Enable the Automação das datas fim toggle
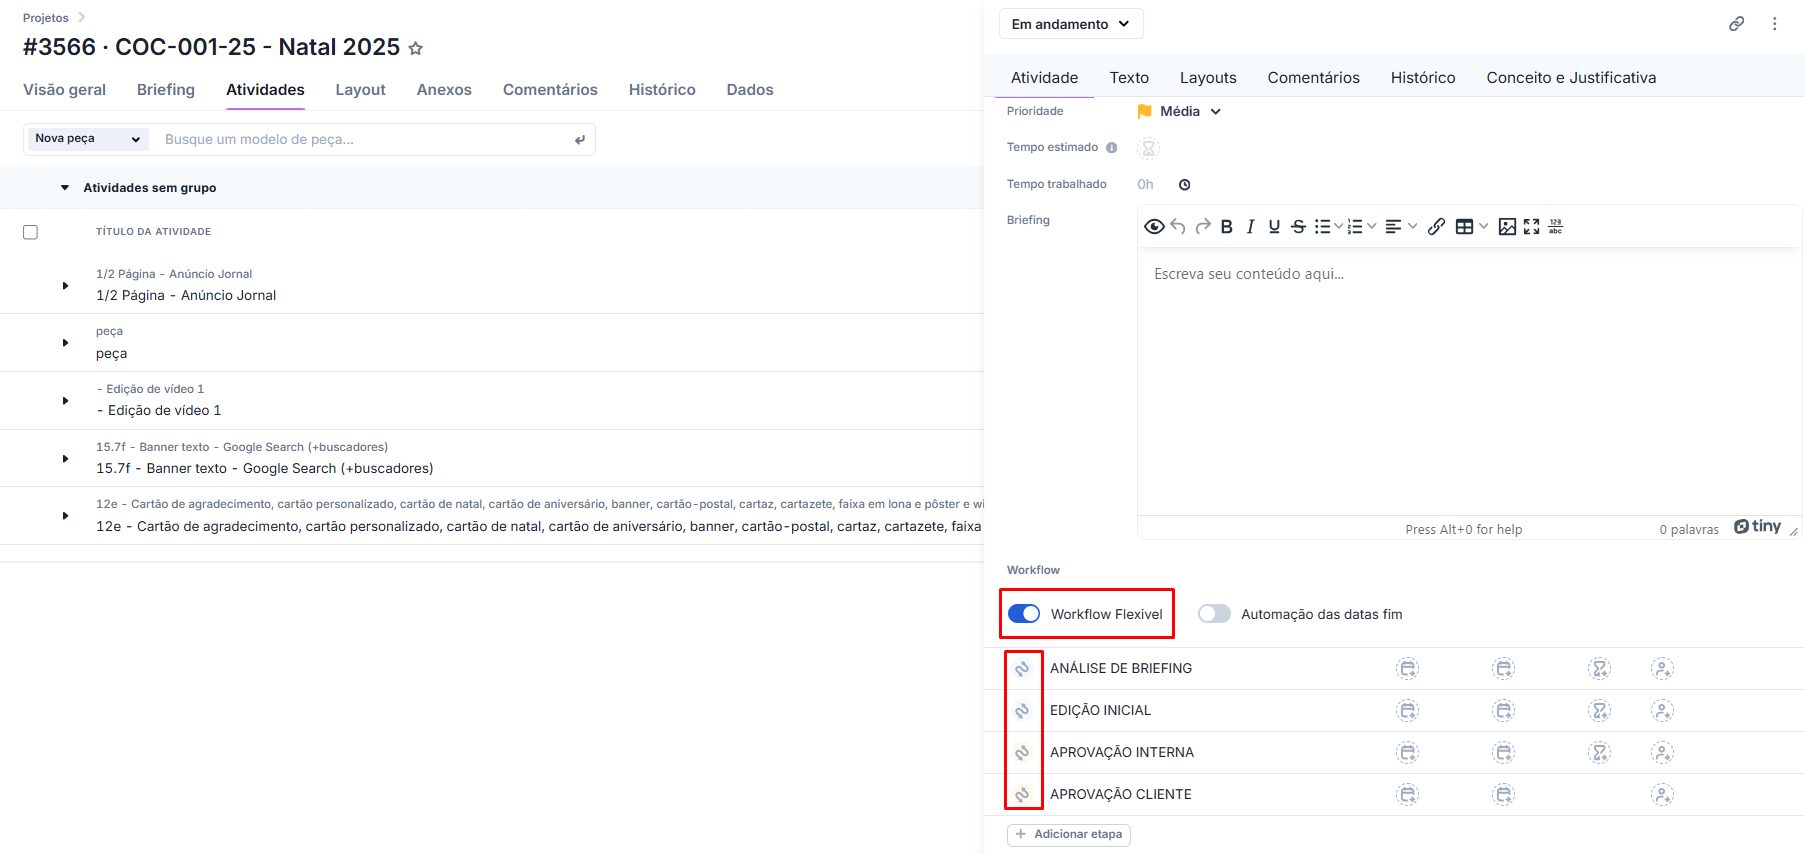Screen dimensions: 1805x854 pos(1214,614)
